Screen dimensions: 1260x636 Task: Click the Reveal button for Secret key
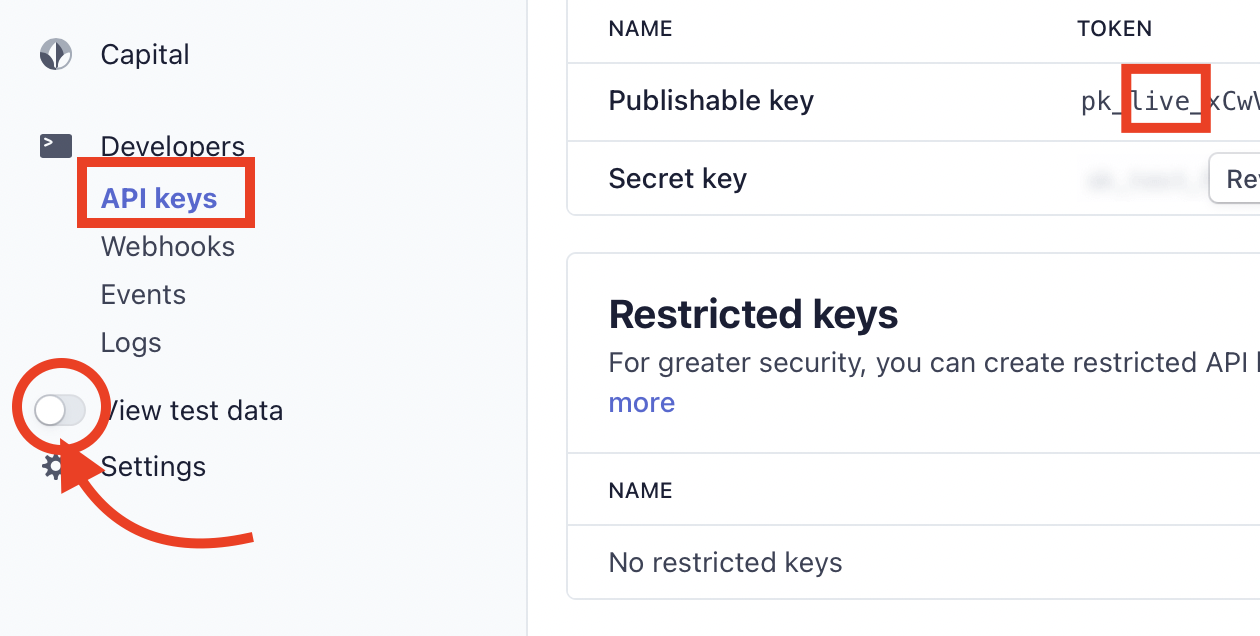click(x=1234, y=178)
